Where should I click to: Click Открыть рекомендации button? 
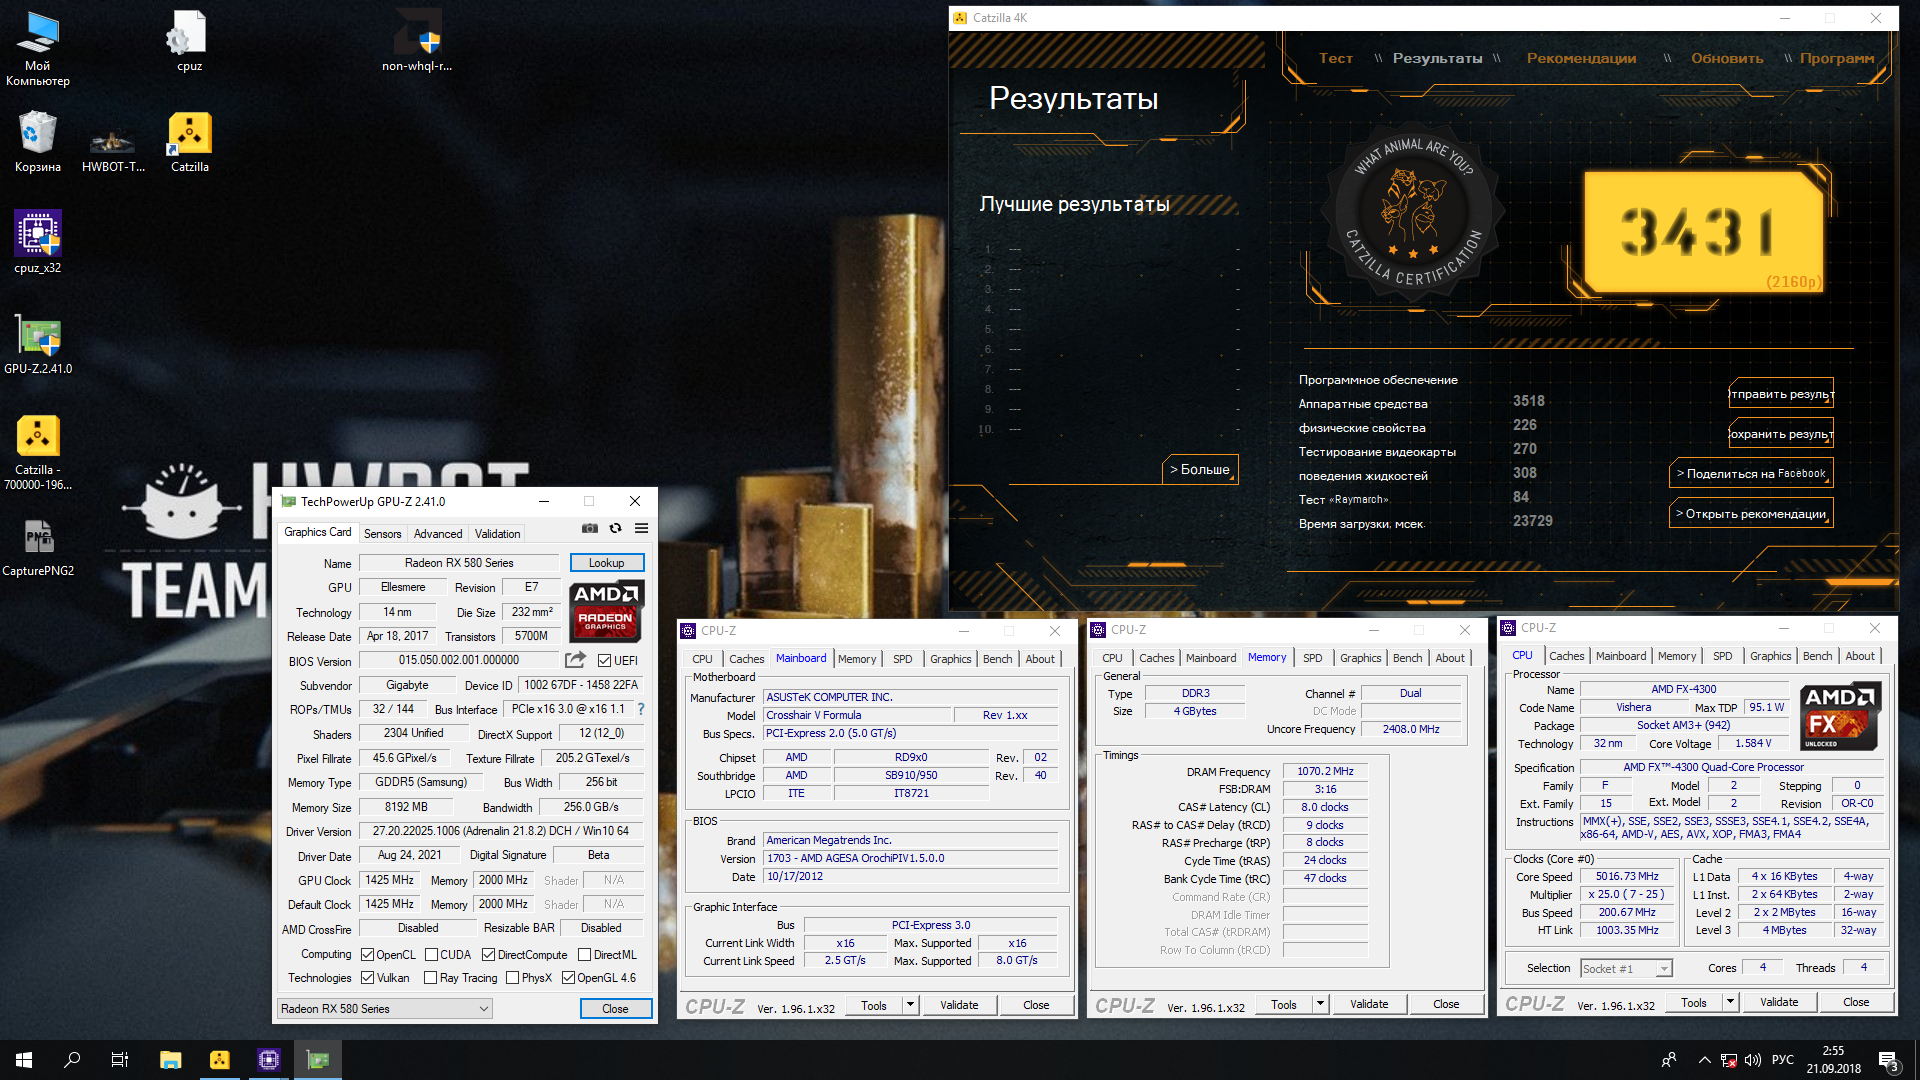click(1751, 513)
